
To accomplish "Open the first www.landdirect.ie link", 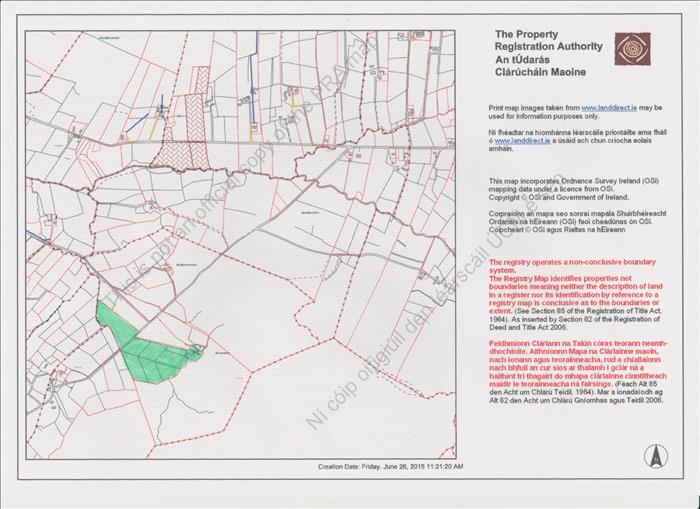I will click(x=609, y=108).
